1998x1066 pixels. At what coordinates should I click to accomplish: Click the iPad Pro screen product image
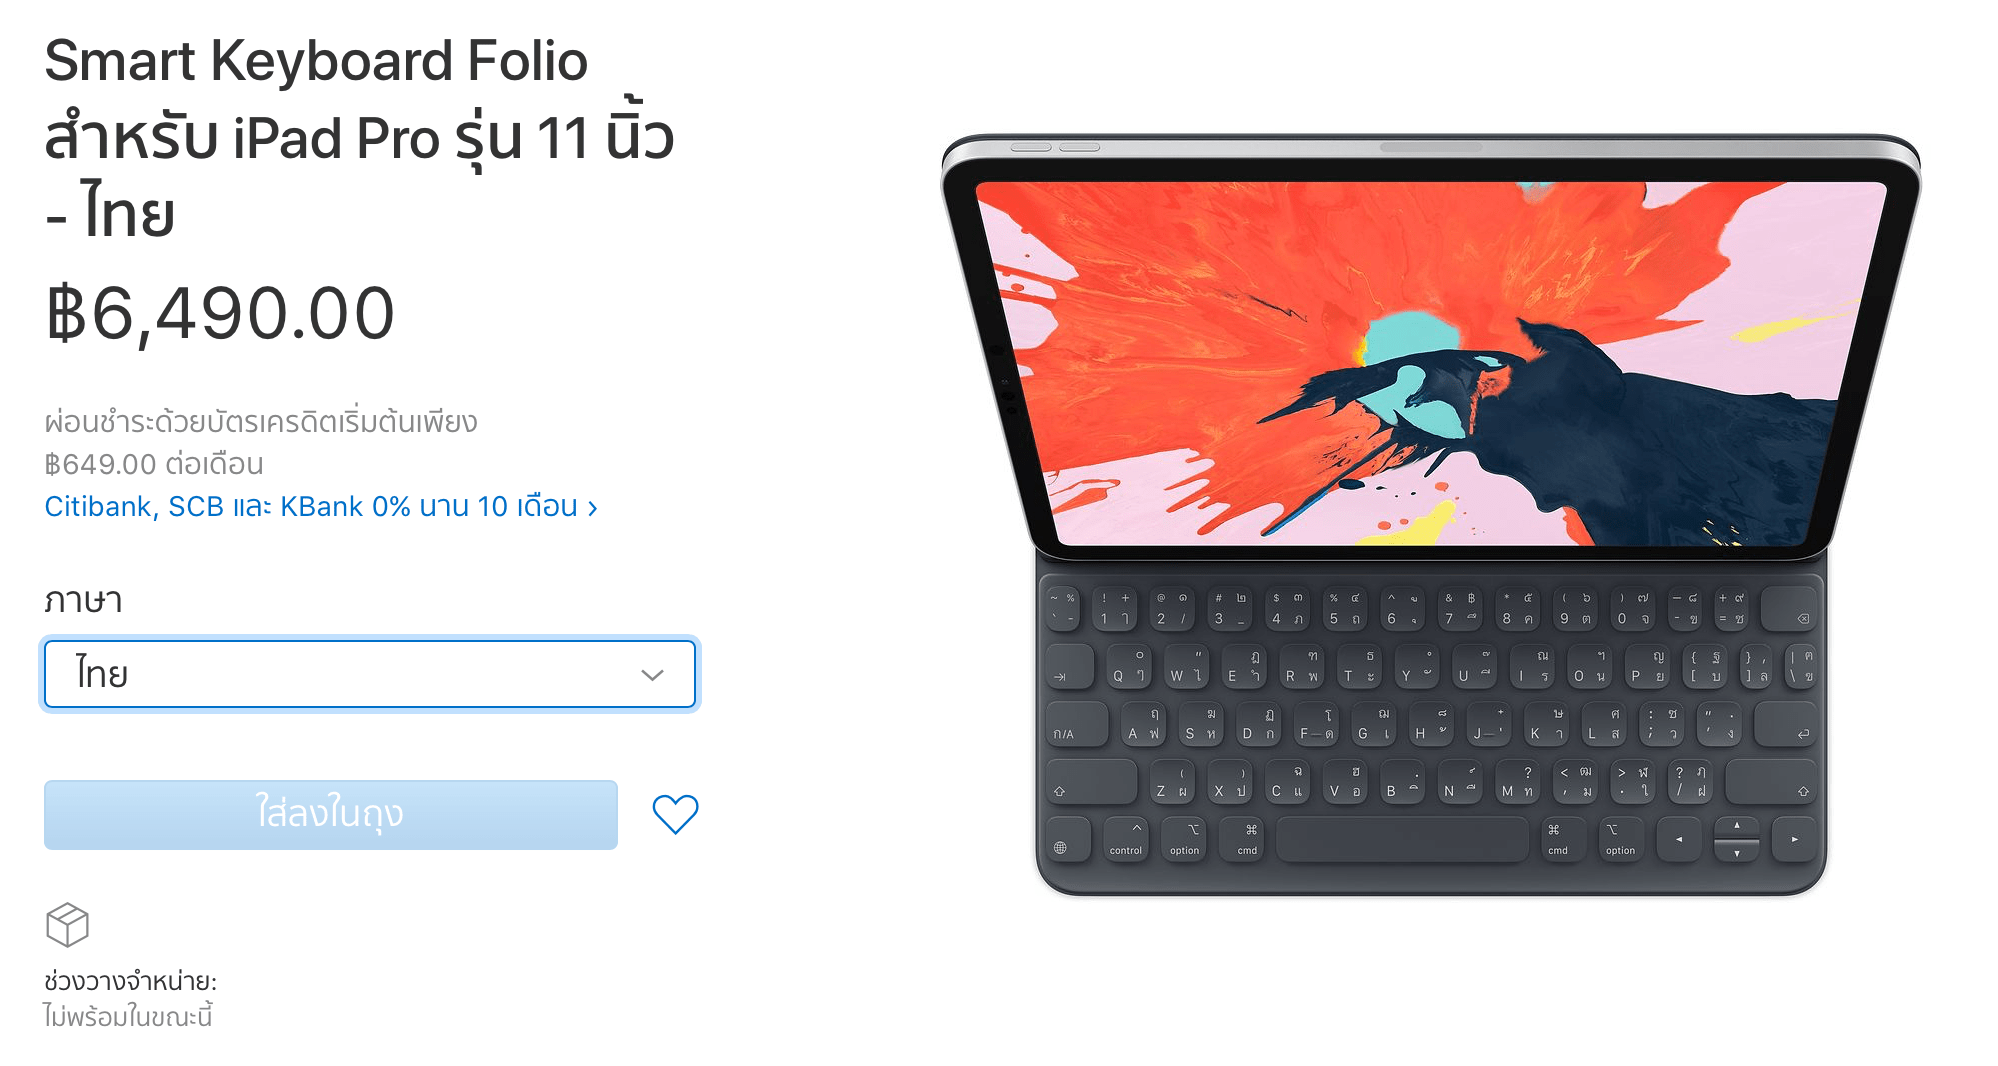[x=1431, y=363]
